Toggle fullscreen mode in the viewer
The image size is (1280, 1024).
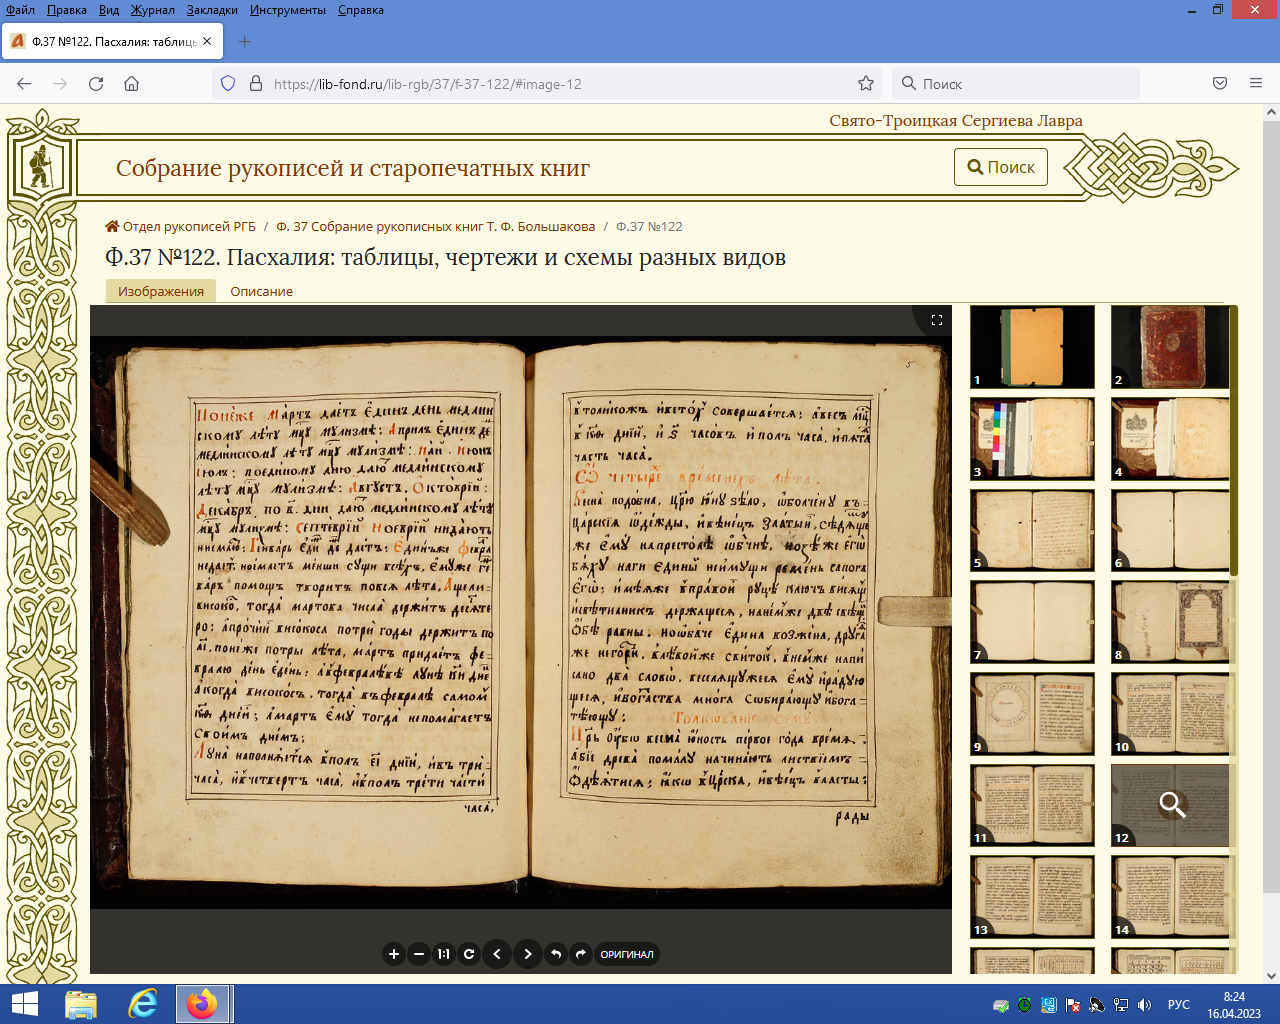[937, 320]
